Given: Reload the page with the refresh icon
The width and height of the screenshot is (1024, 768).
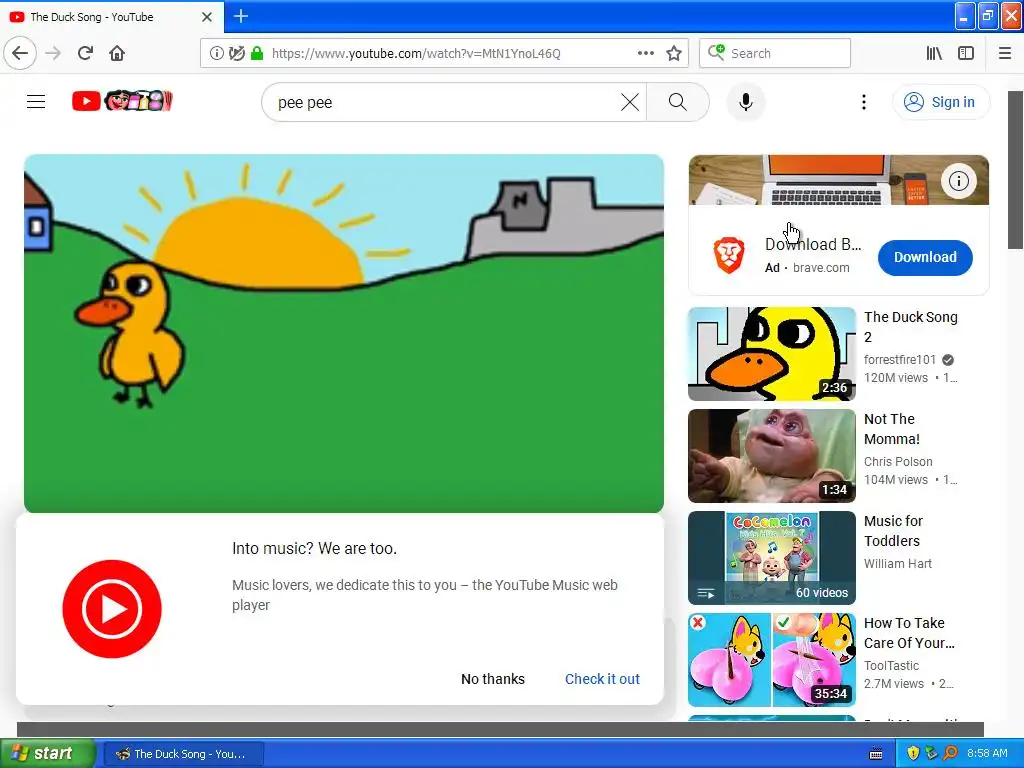Looking at the screenshot, I should coord(85,53).
